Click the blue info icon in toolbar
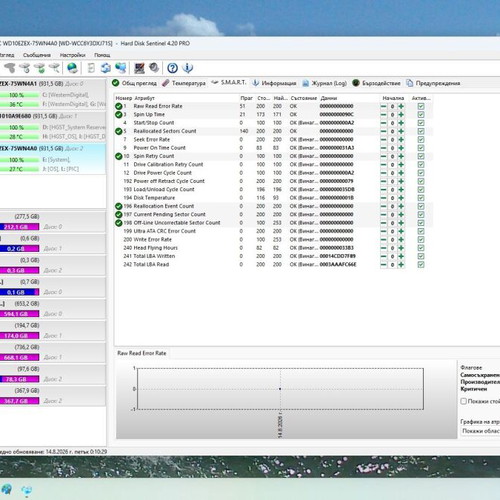 [x=188, y=68]
